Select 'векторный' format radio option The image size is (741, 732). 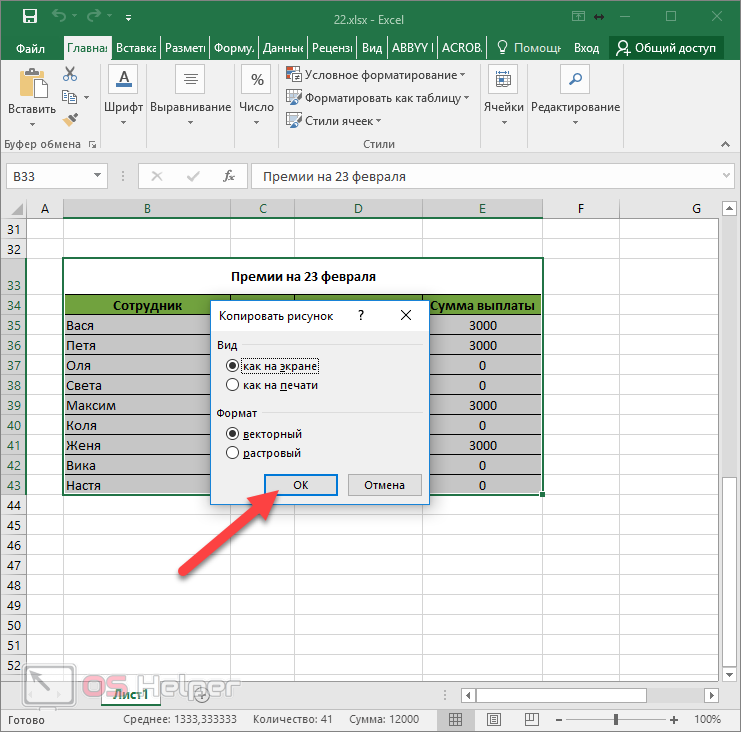pyautogui.click(x=264, y=434)
